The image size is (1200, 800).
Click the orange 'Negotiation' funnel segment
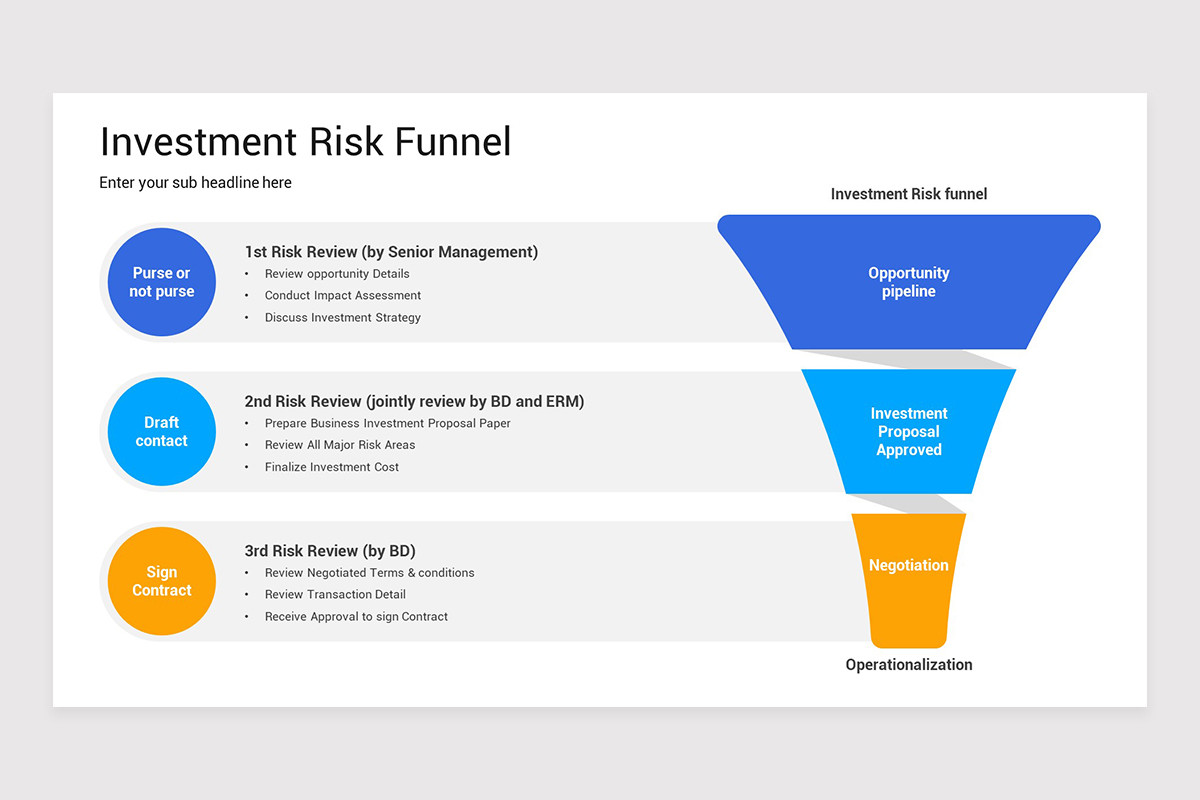908,565
